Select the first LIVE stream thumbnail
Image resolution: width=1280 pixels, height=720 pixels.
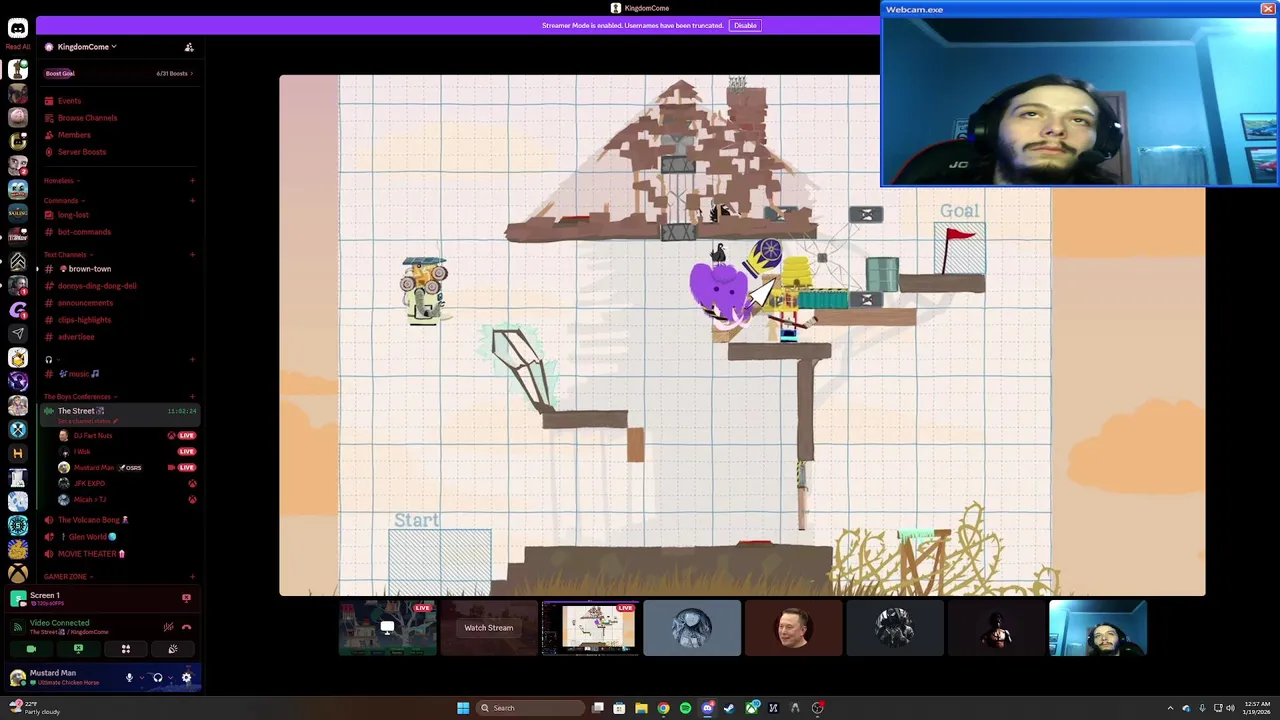(x=387, y=628)
